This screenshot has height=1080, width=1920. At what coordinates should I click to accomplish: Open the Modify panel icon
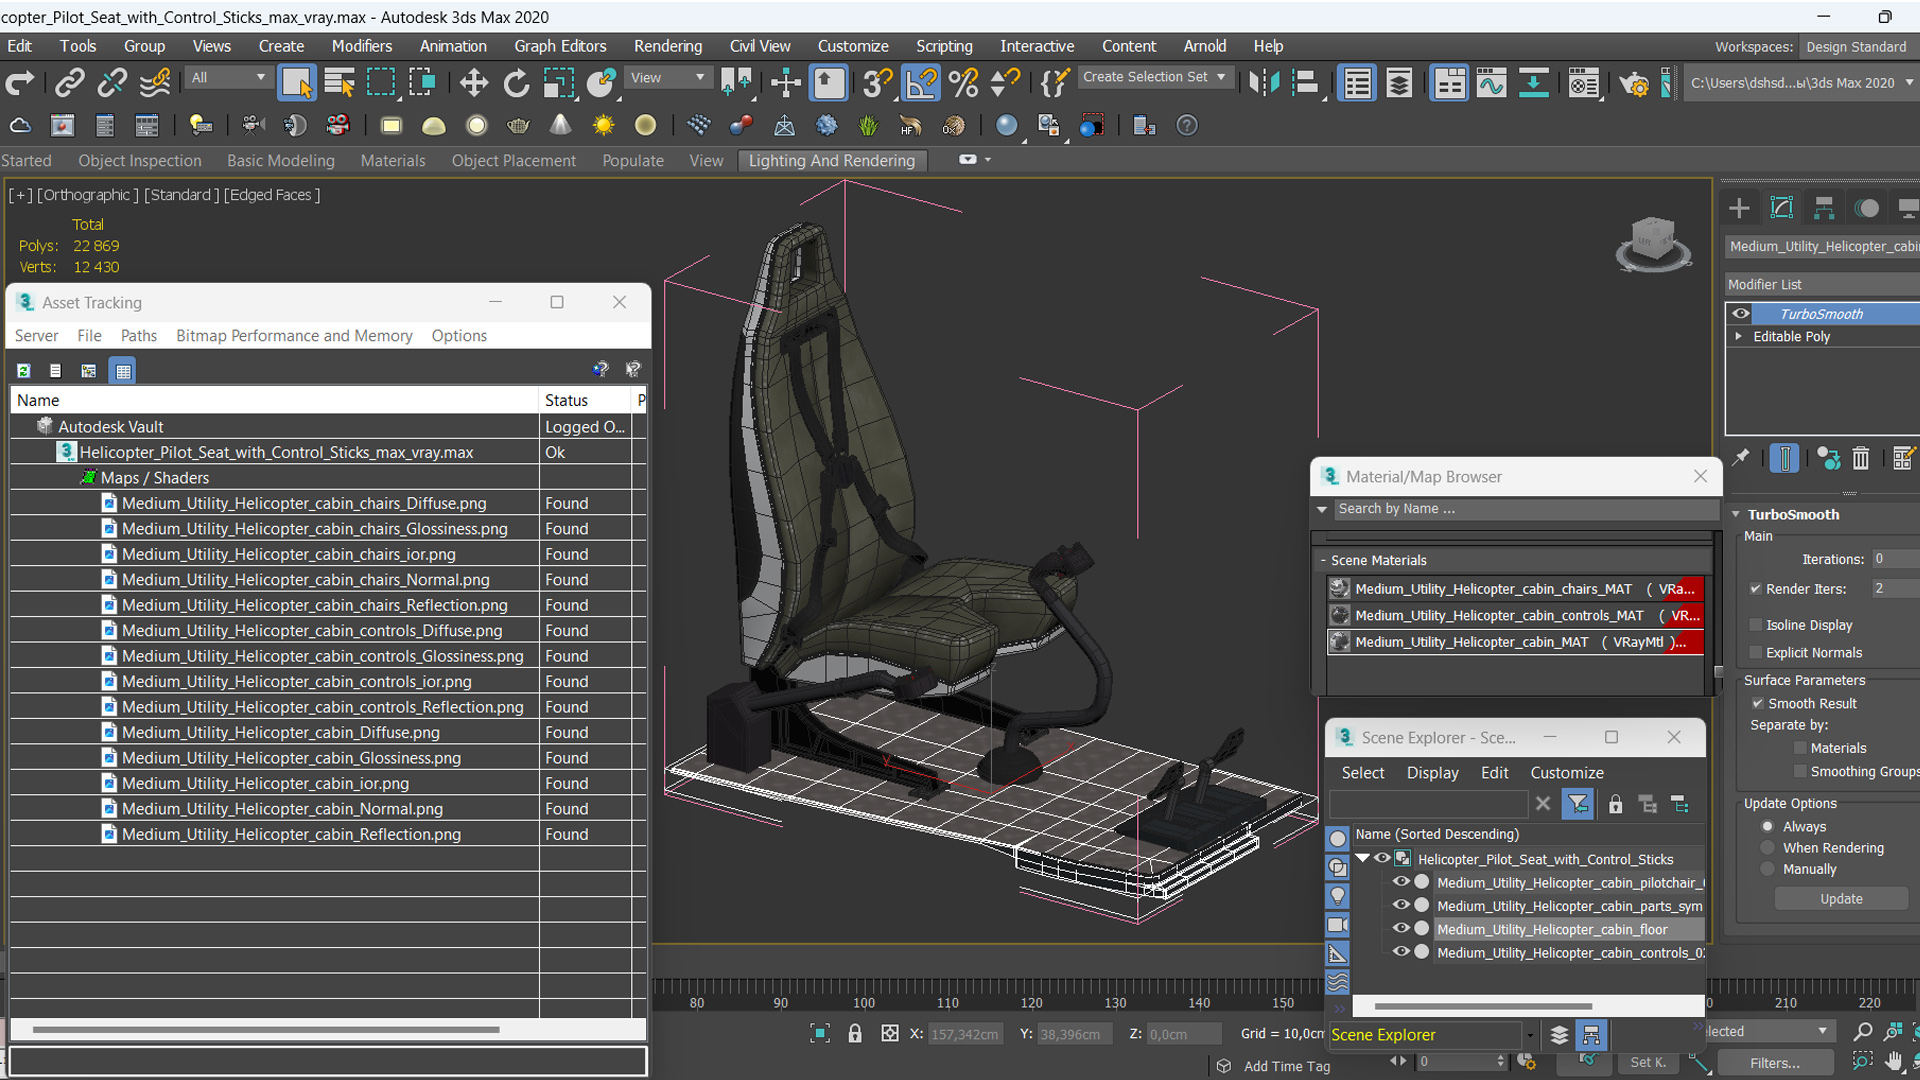click(x=1782, y=208)
